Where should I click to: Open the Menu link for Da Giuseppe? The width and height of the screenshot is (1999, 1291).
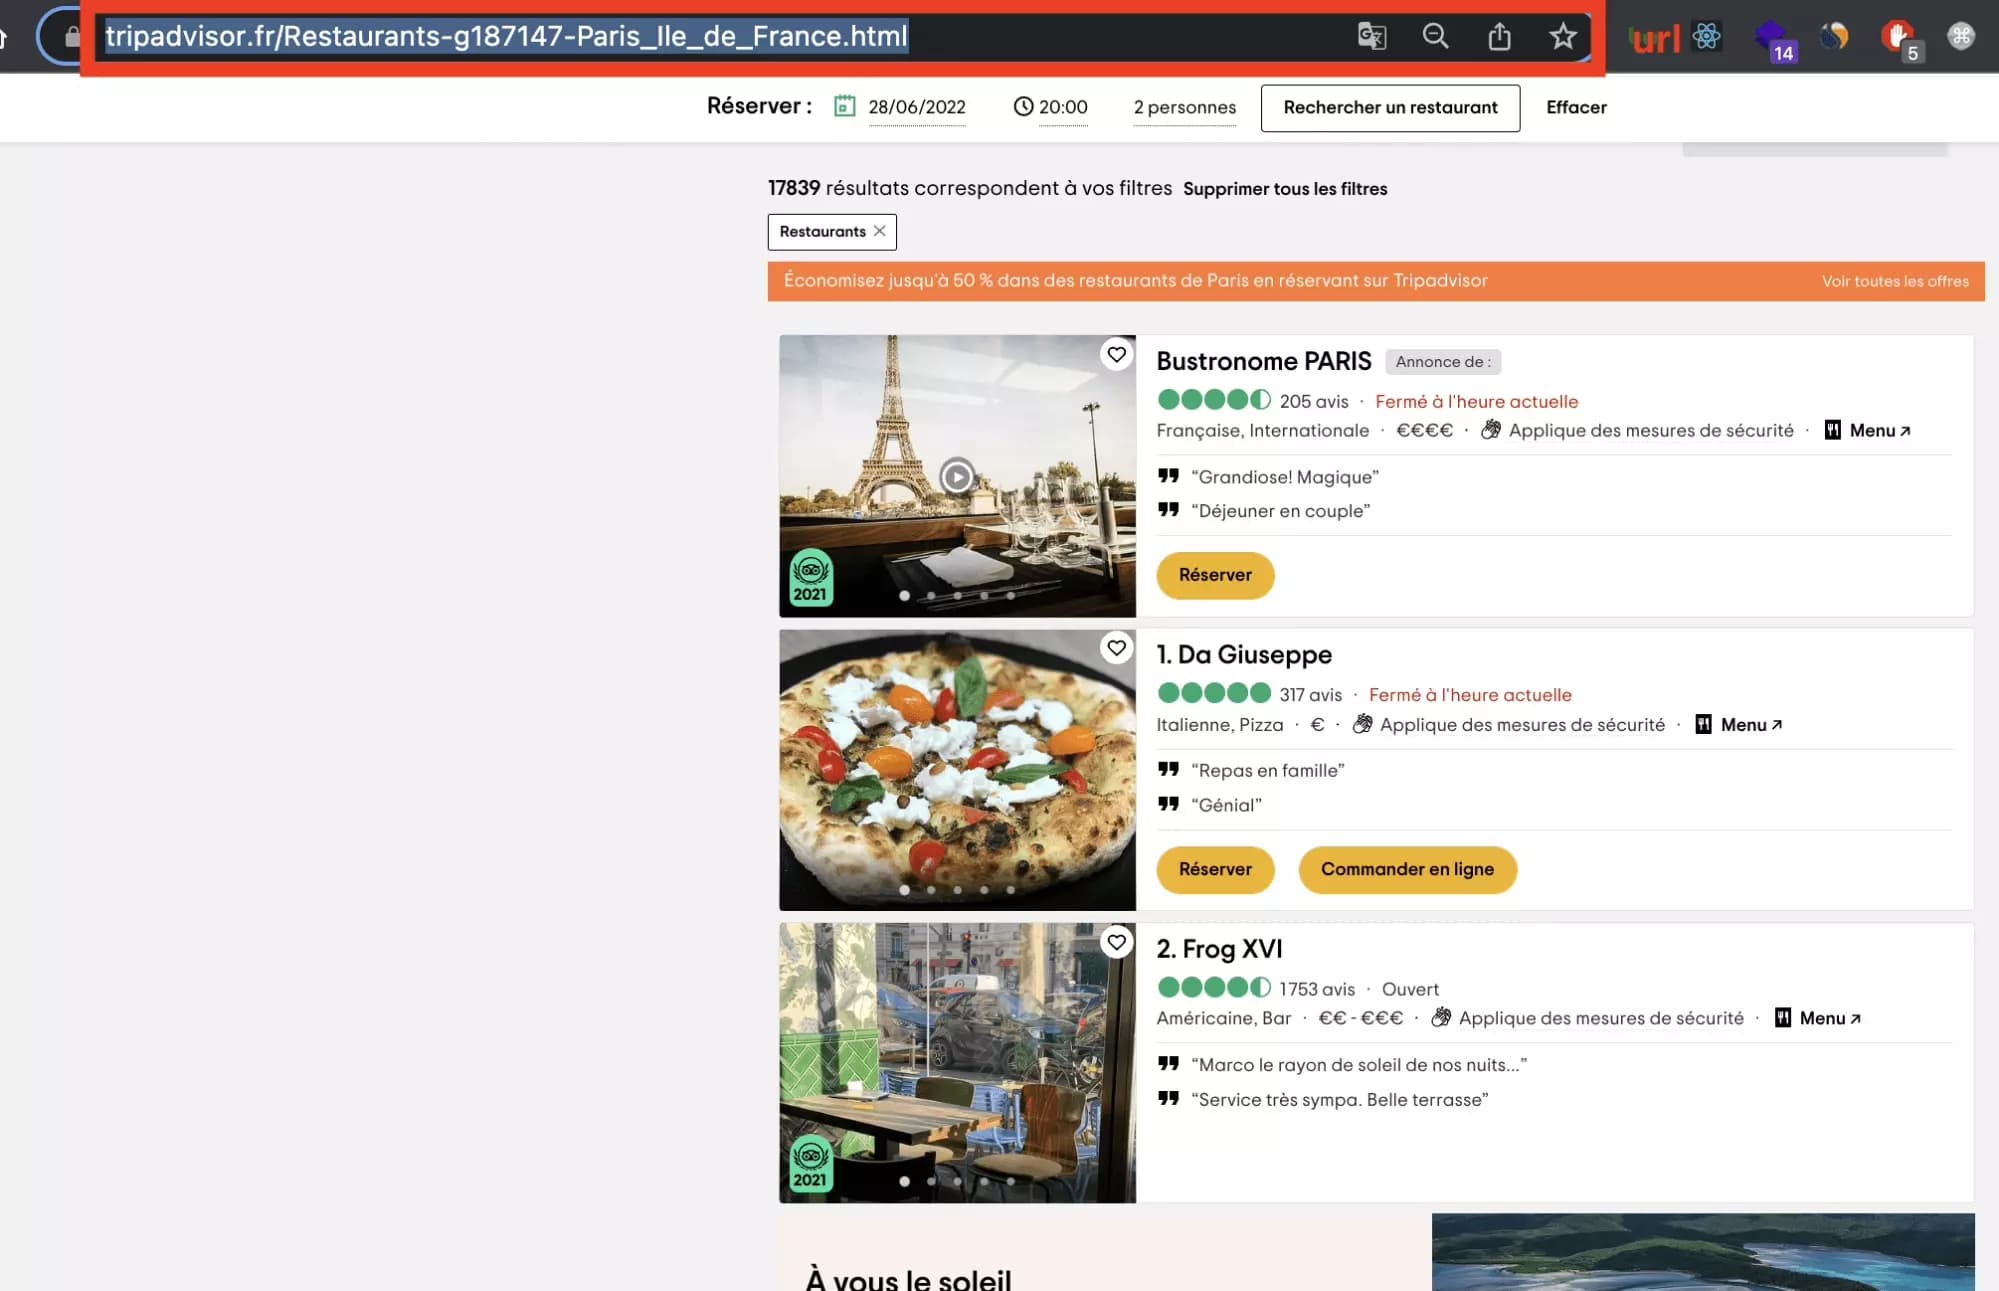pos(1751,724)
